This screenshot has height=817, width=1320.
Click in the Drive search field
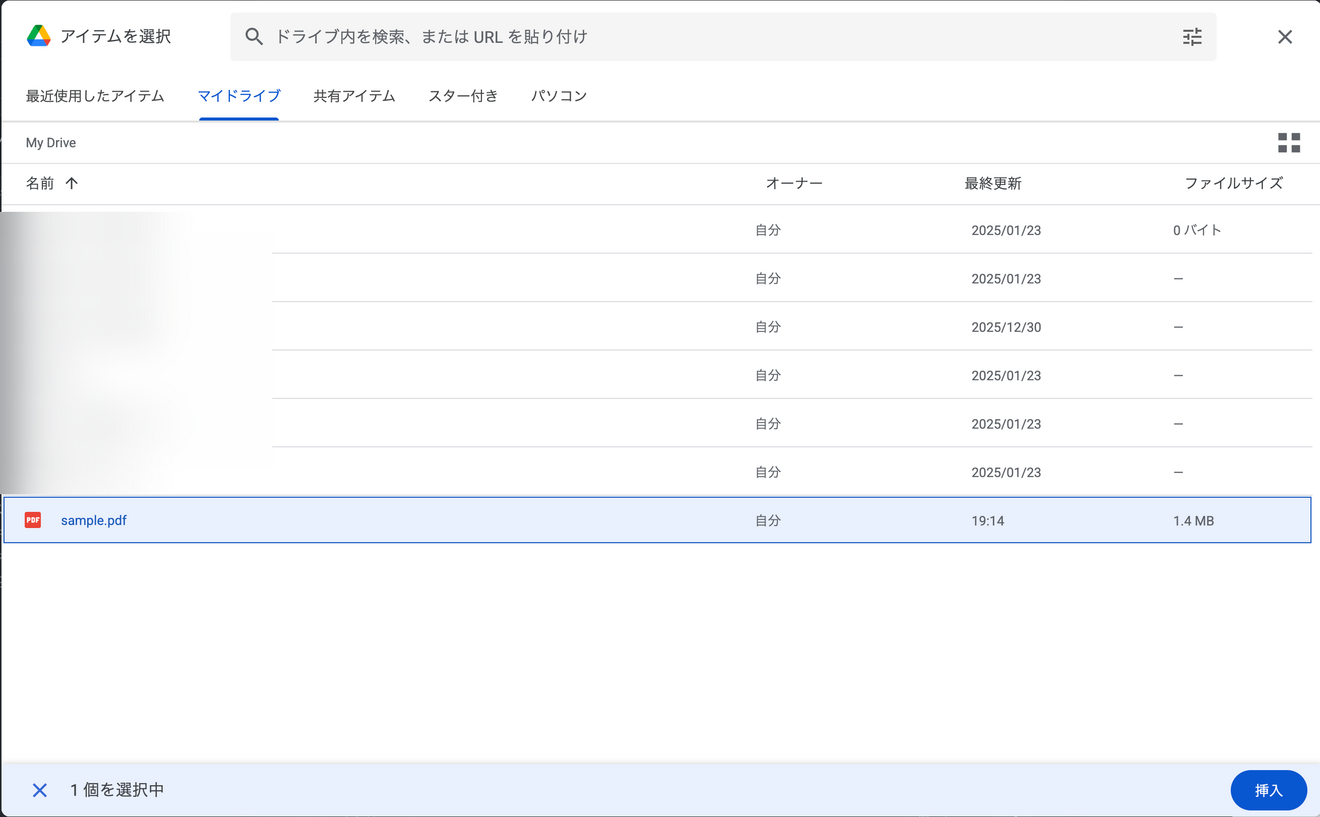click(723, 37)
